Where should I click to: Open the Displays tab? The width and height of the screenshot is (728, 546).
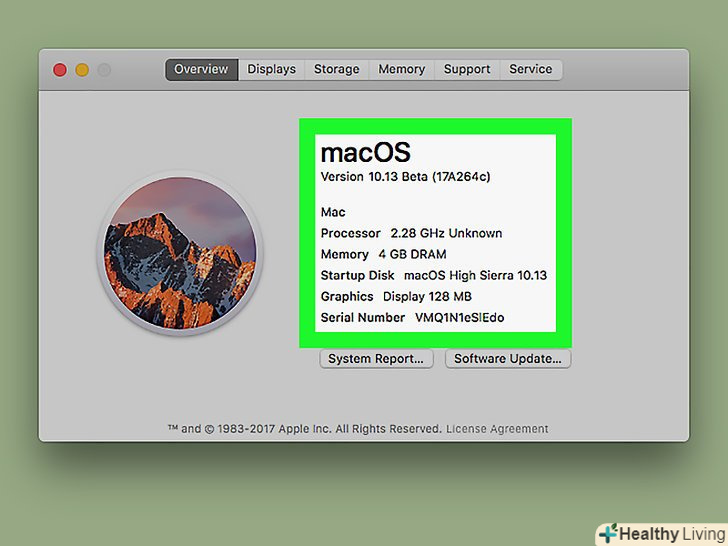click(272, 69)
